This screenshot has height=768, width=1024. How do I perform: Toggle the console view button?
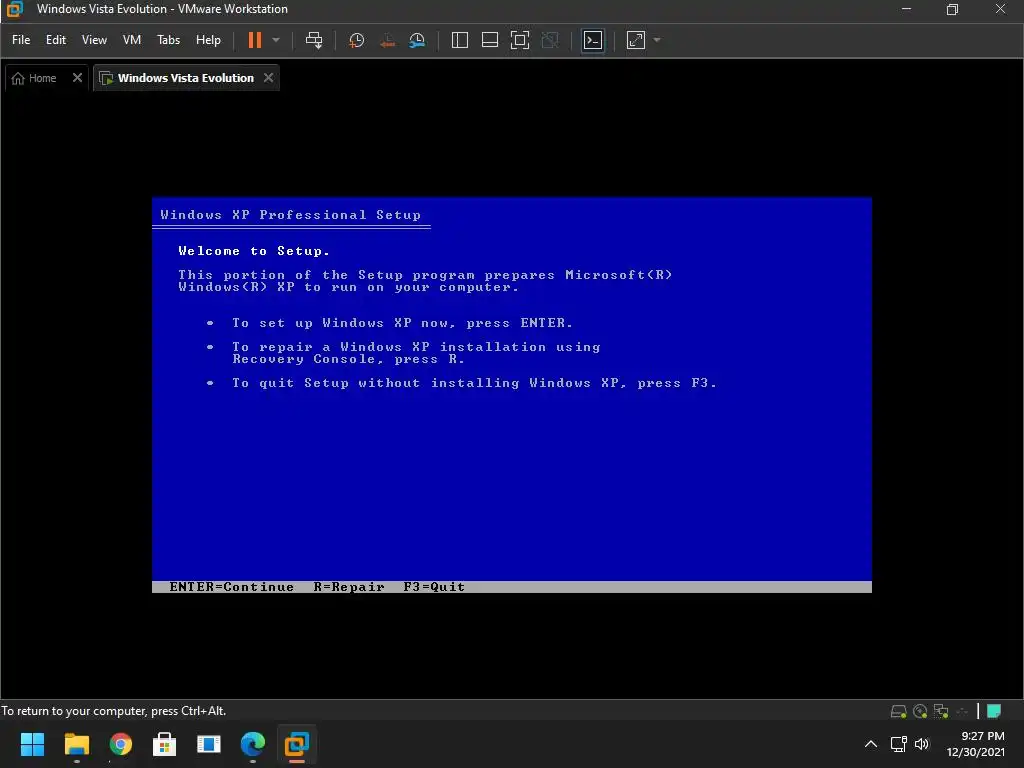pyautogui.click(x=593, y=40)
